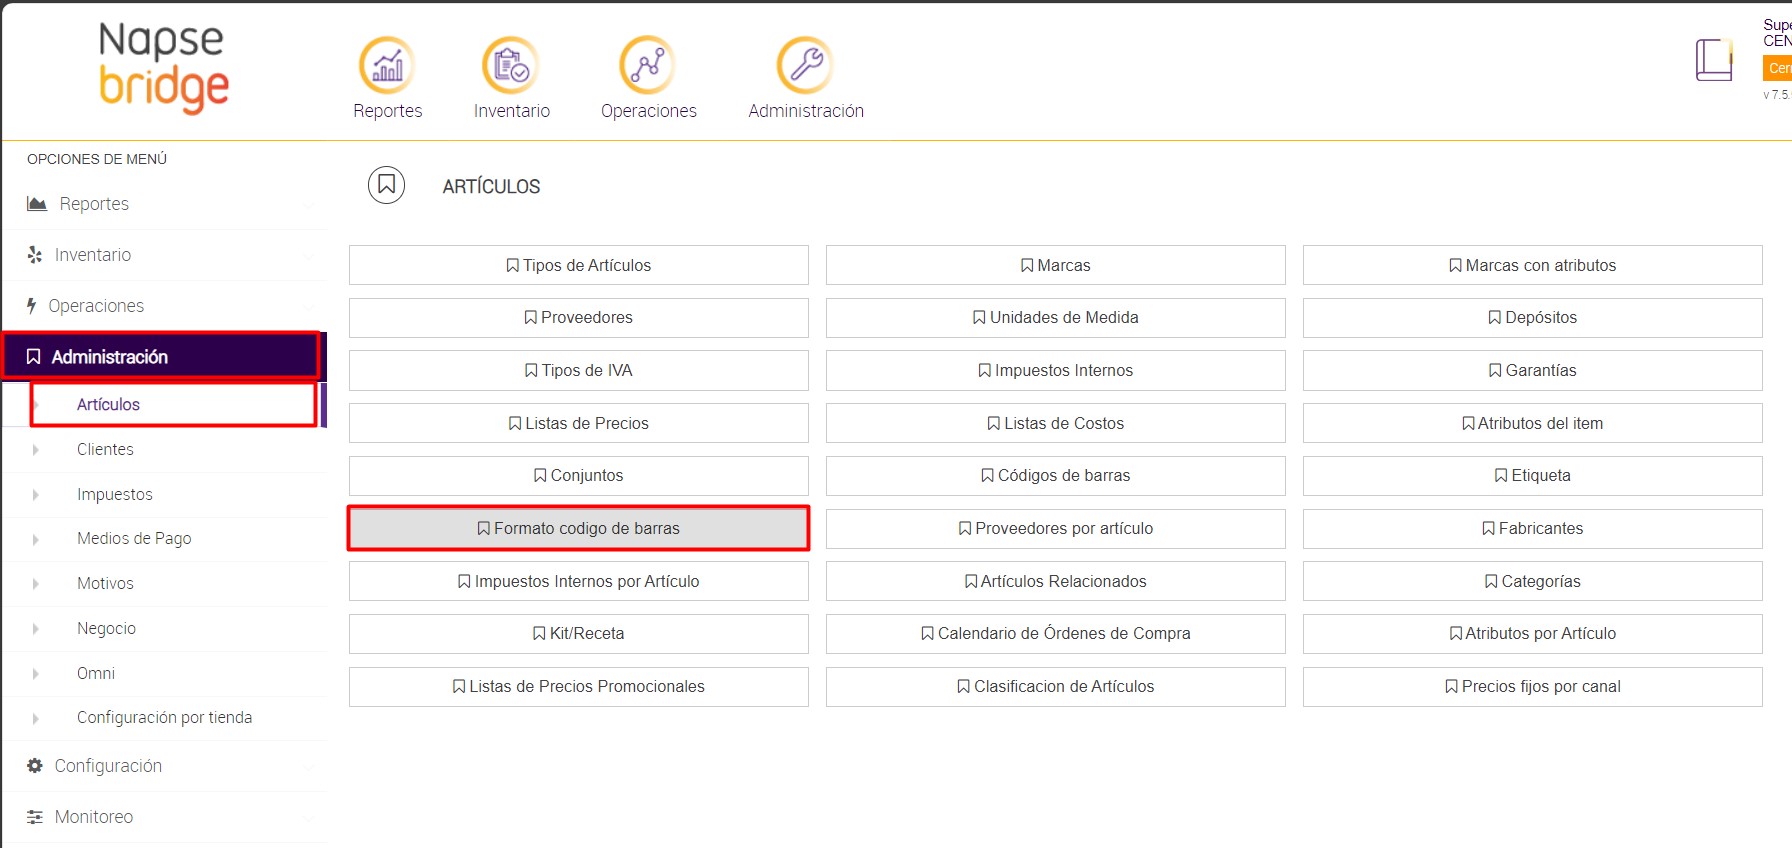This screenshot has height=848, width=1792.
Task: Open Clasificacion de Artículos
Action: [1055, 686]
